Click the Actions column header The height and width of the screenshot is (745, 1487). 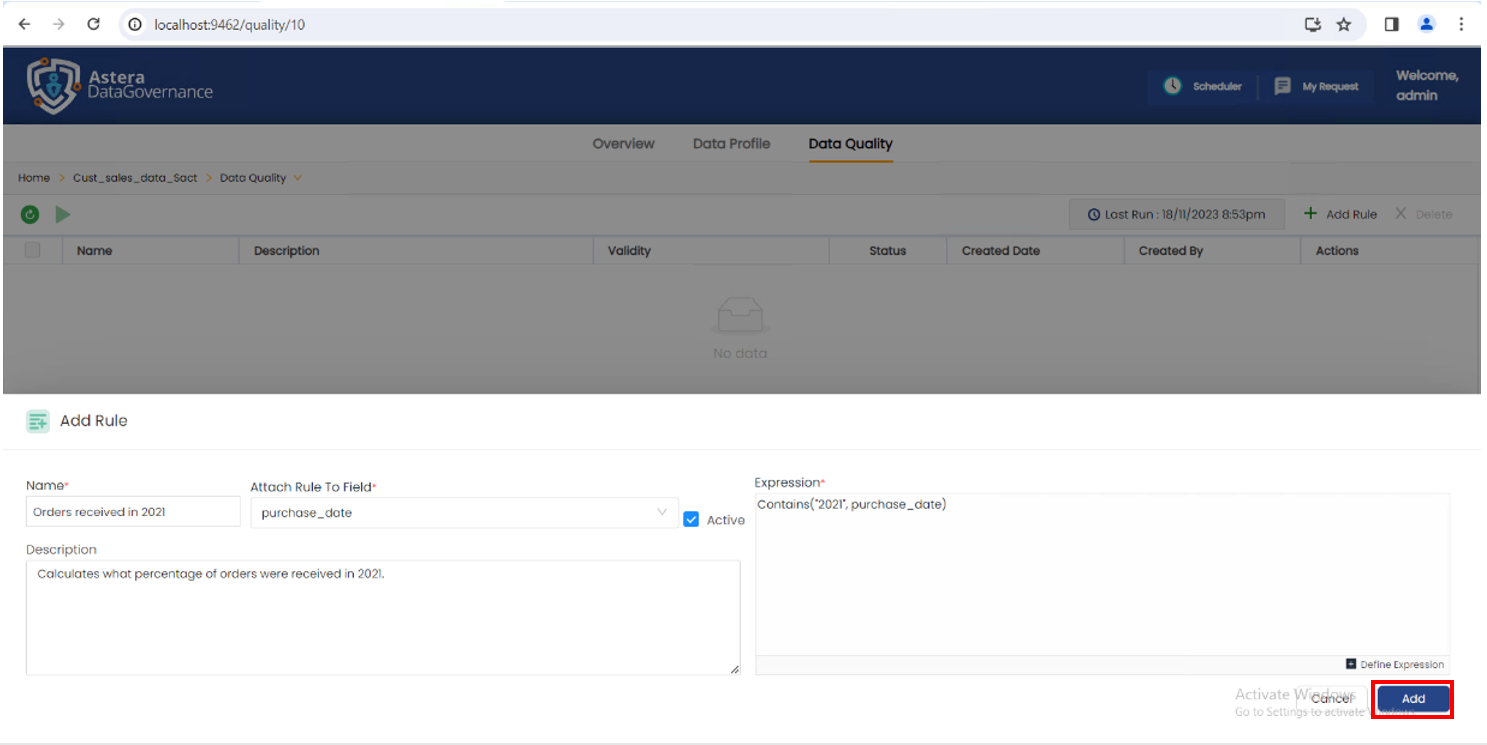(1337, 251)
